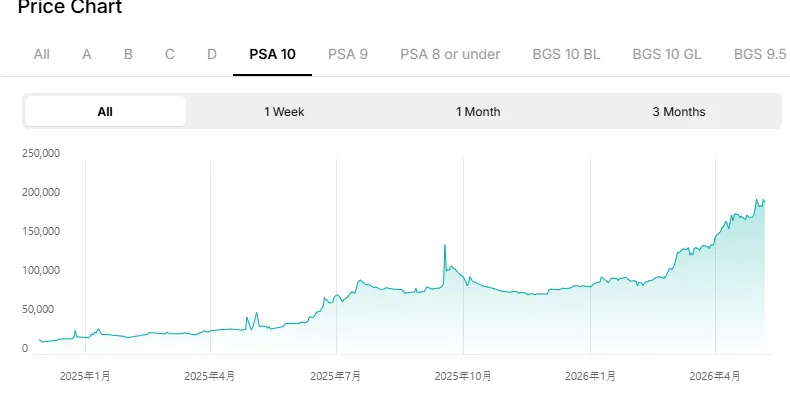Switch to PSA 9 prices
The image size is (790, 405).
348,54
